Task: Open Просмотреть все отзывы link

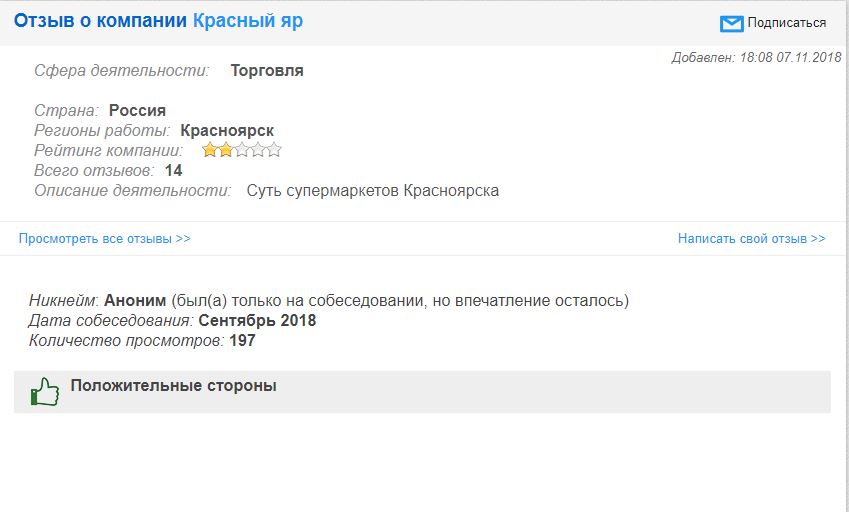Action: (105, 238)
